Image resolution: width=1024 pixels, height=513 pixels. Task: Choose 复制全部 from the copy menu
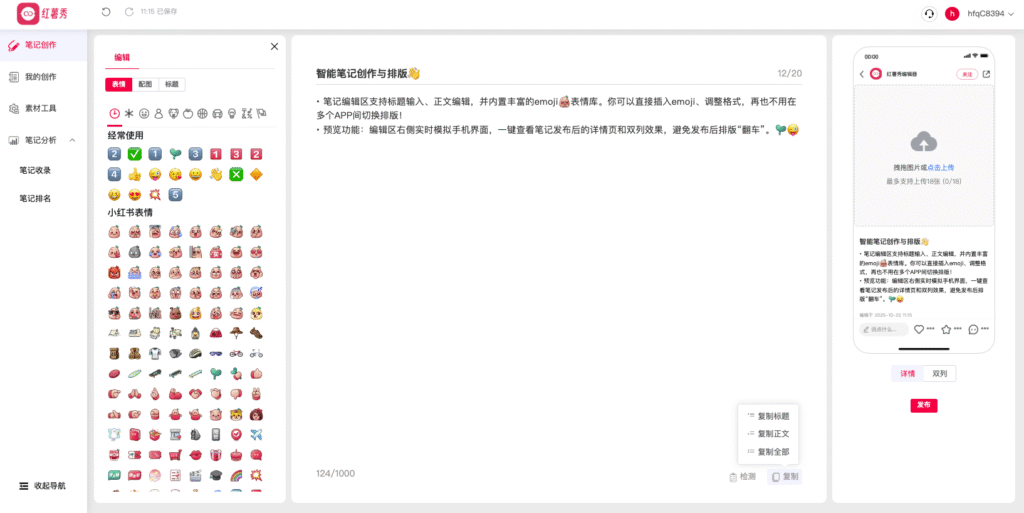click(x=772, y=452)
